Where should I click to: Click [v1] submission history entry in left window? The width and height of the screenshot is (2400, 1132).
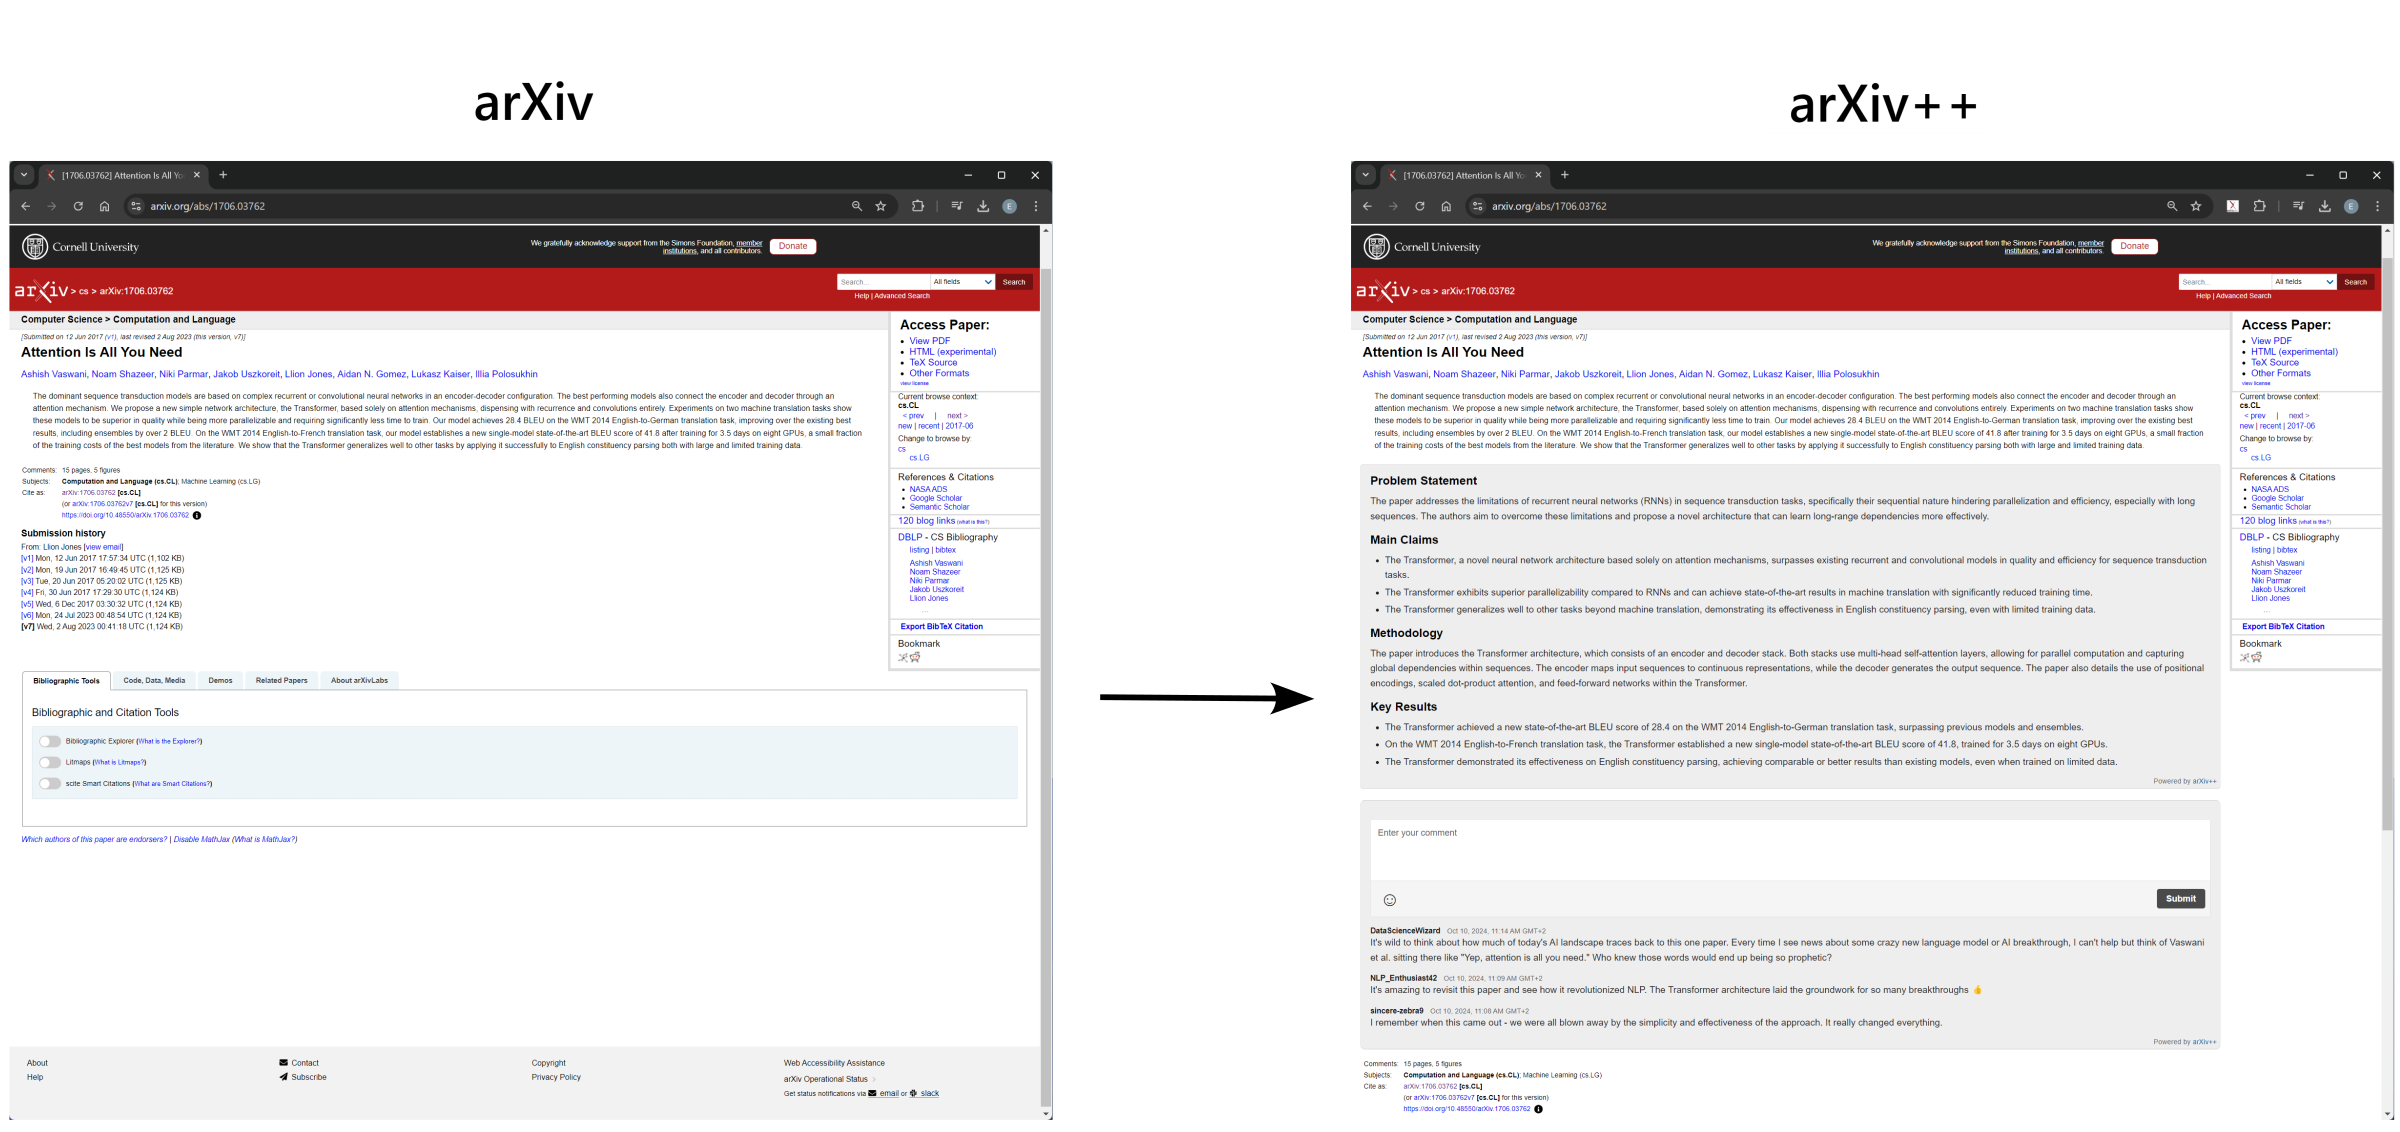coord(27,559)
